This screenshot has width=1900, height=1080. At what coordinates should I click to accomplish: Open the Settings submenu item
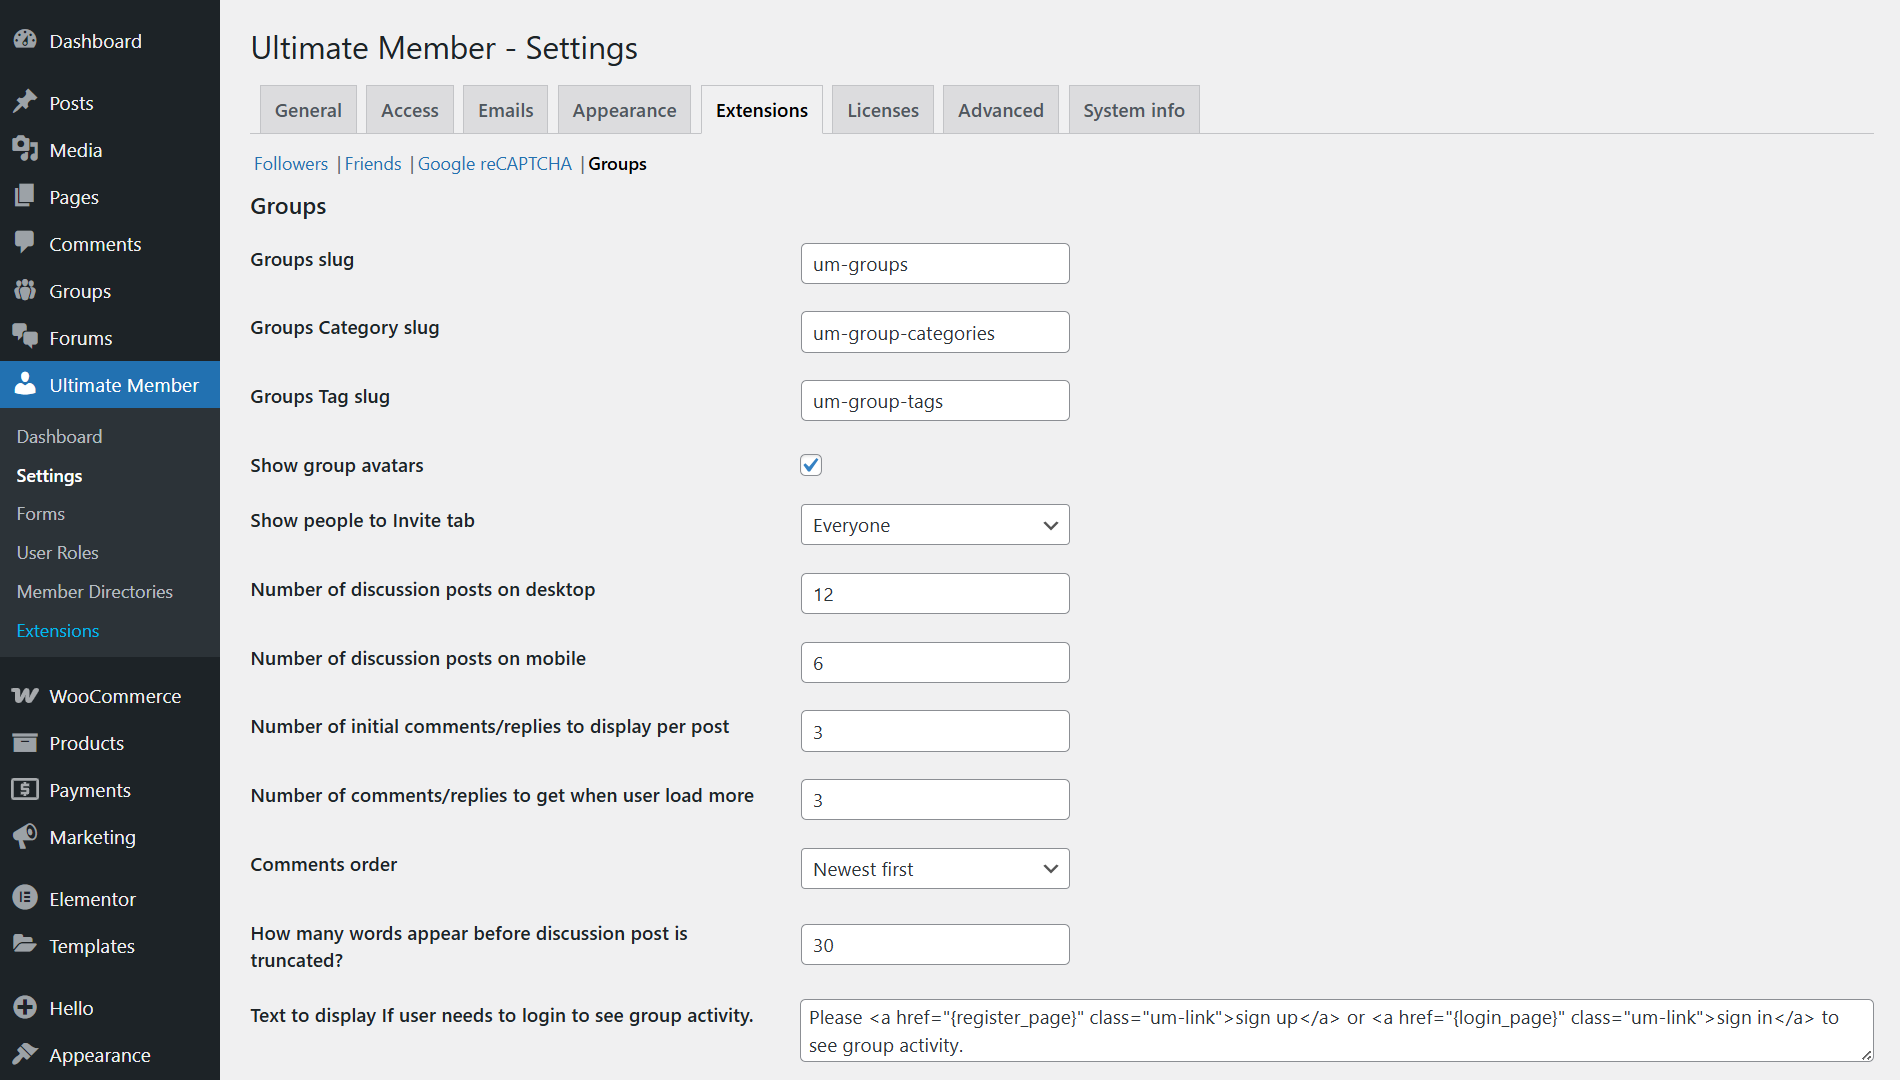pyautogui.click(x=49, y=476)
